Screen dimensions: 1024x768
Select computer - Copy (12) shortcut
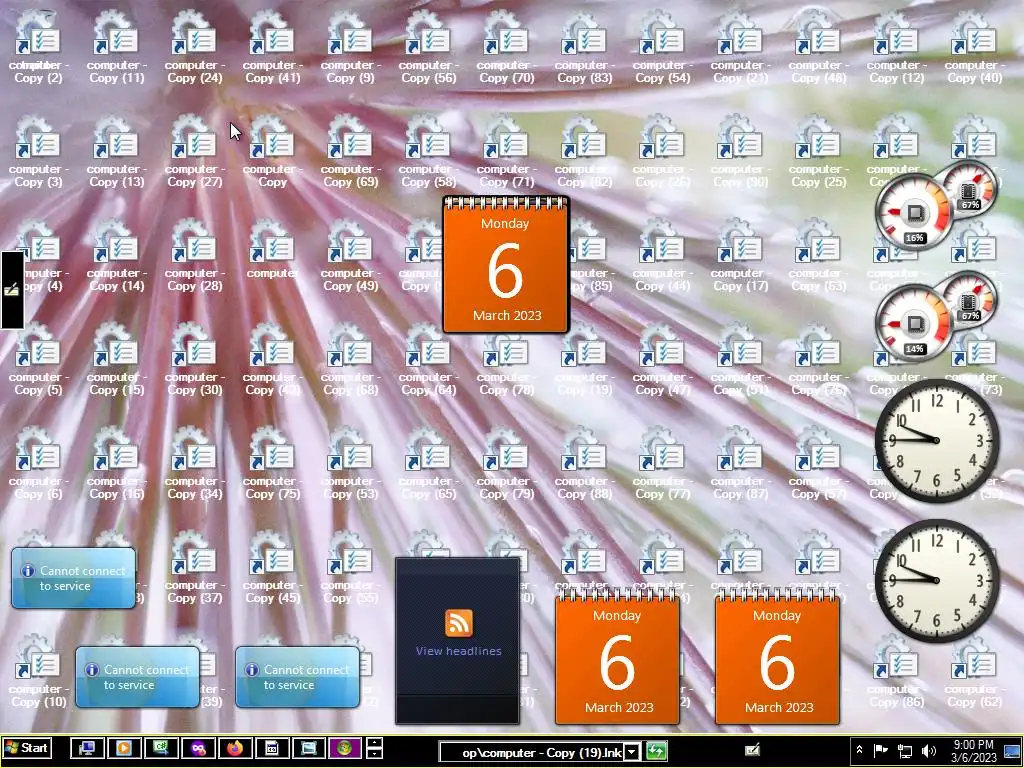point(896,48)
